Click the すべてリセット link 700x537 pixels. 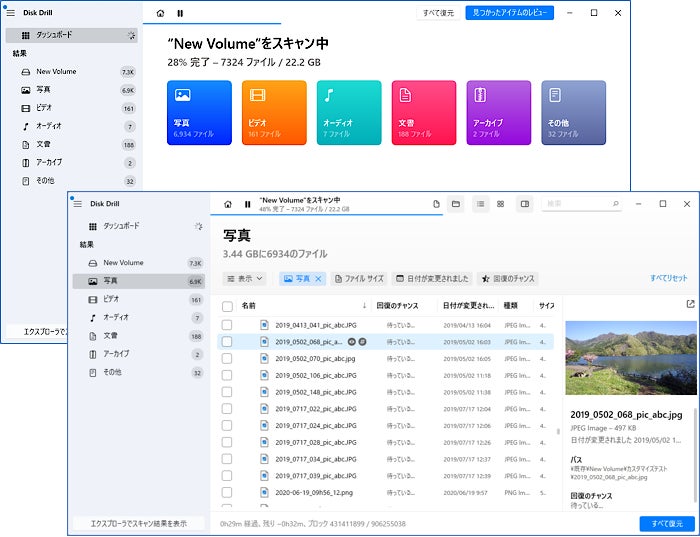668,279
